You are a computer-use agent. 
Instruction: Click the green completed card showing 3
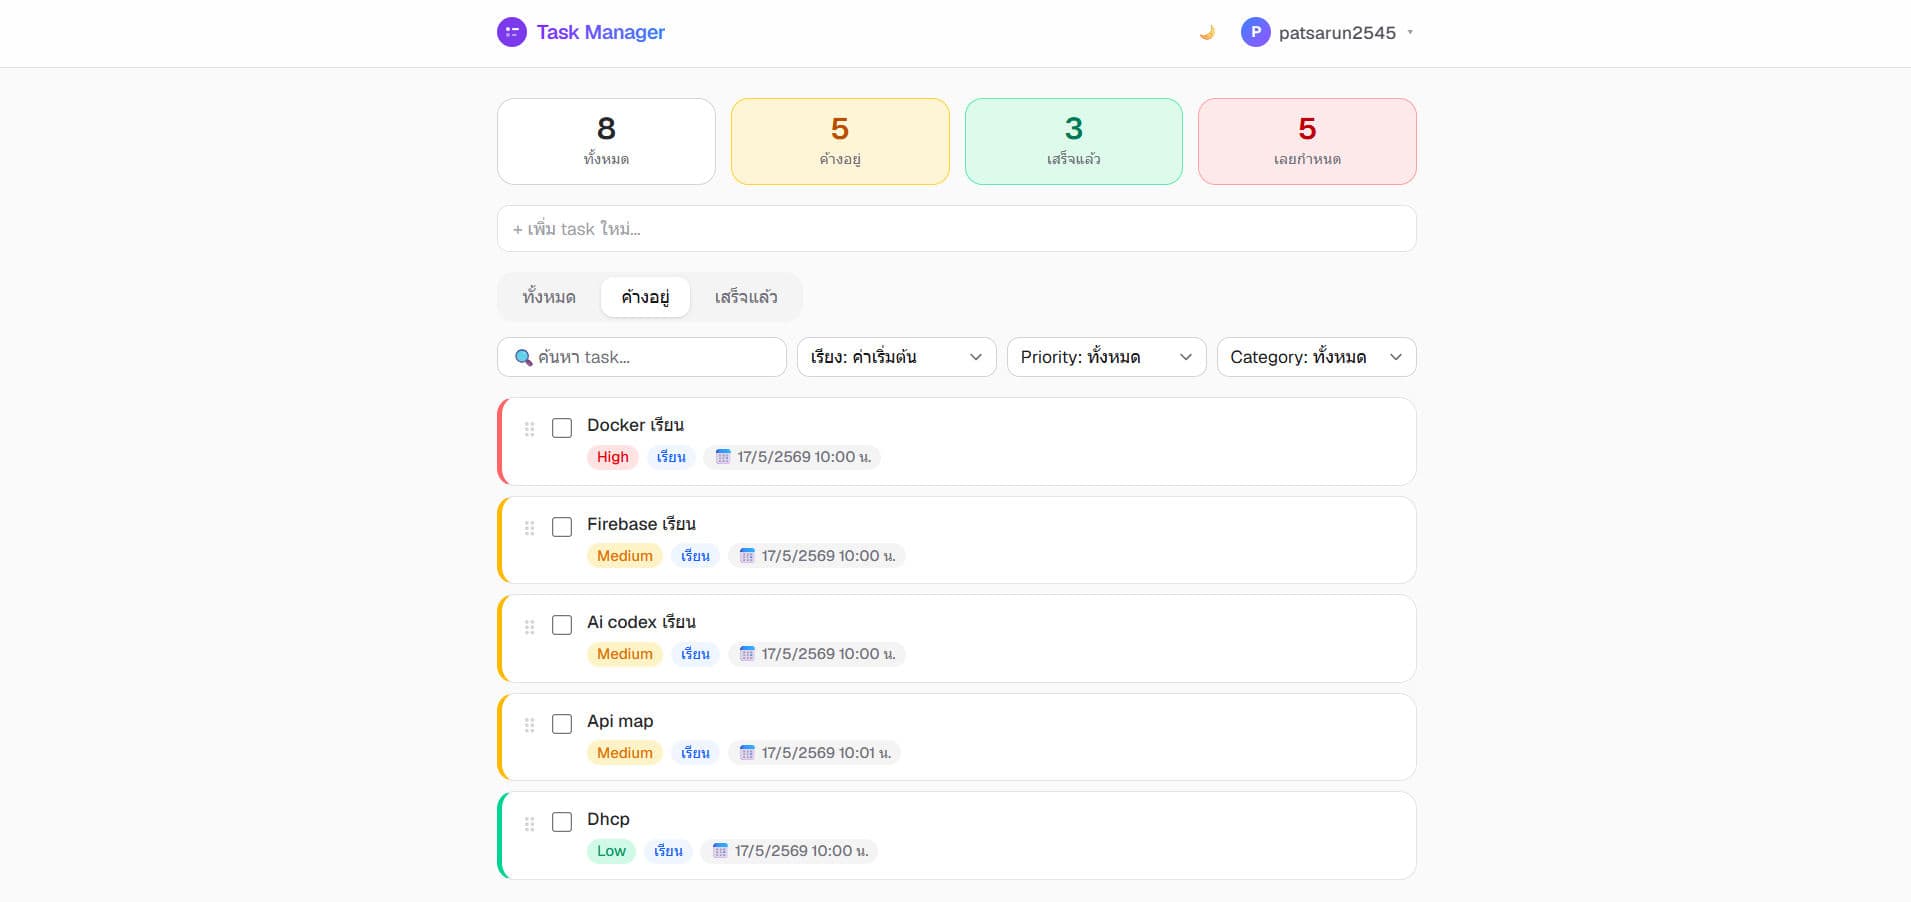[x=1073, y=141]
